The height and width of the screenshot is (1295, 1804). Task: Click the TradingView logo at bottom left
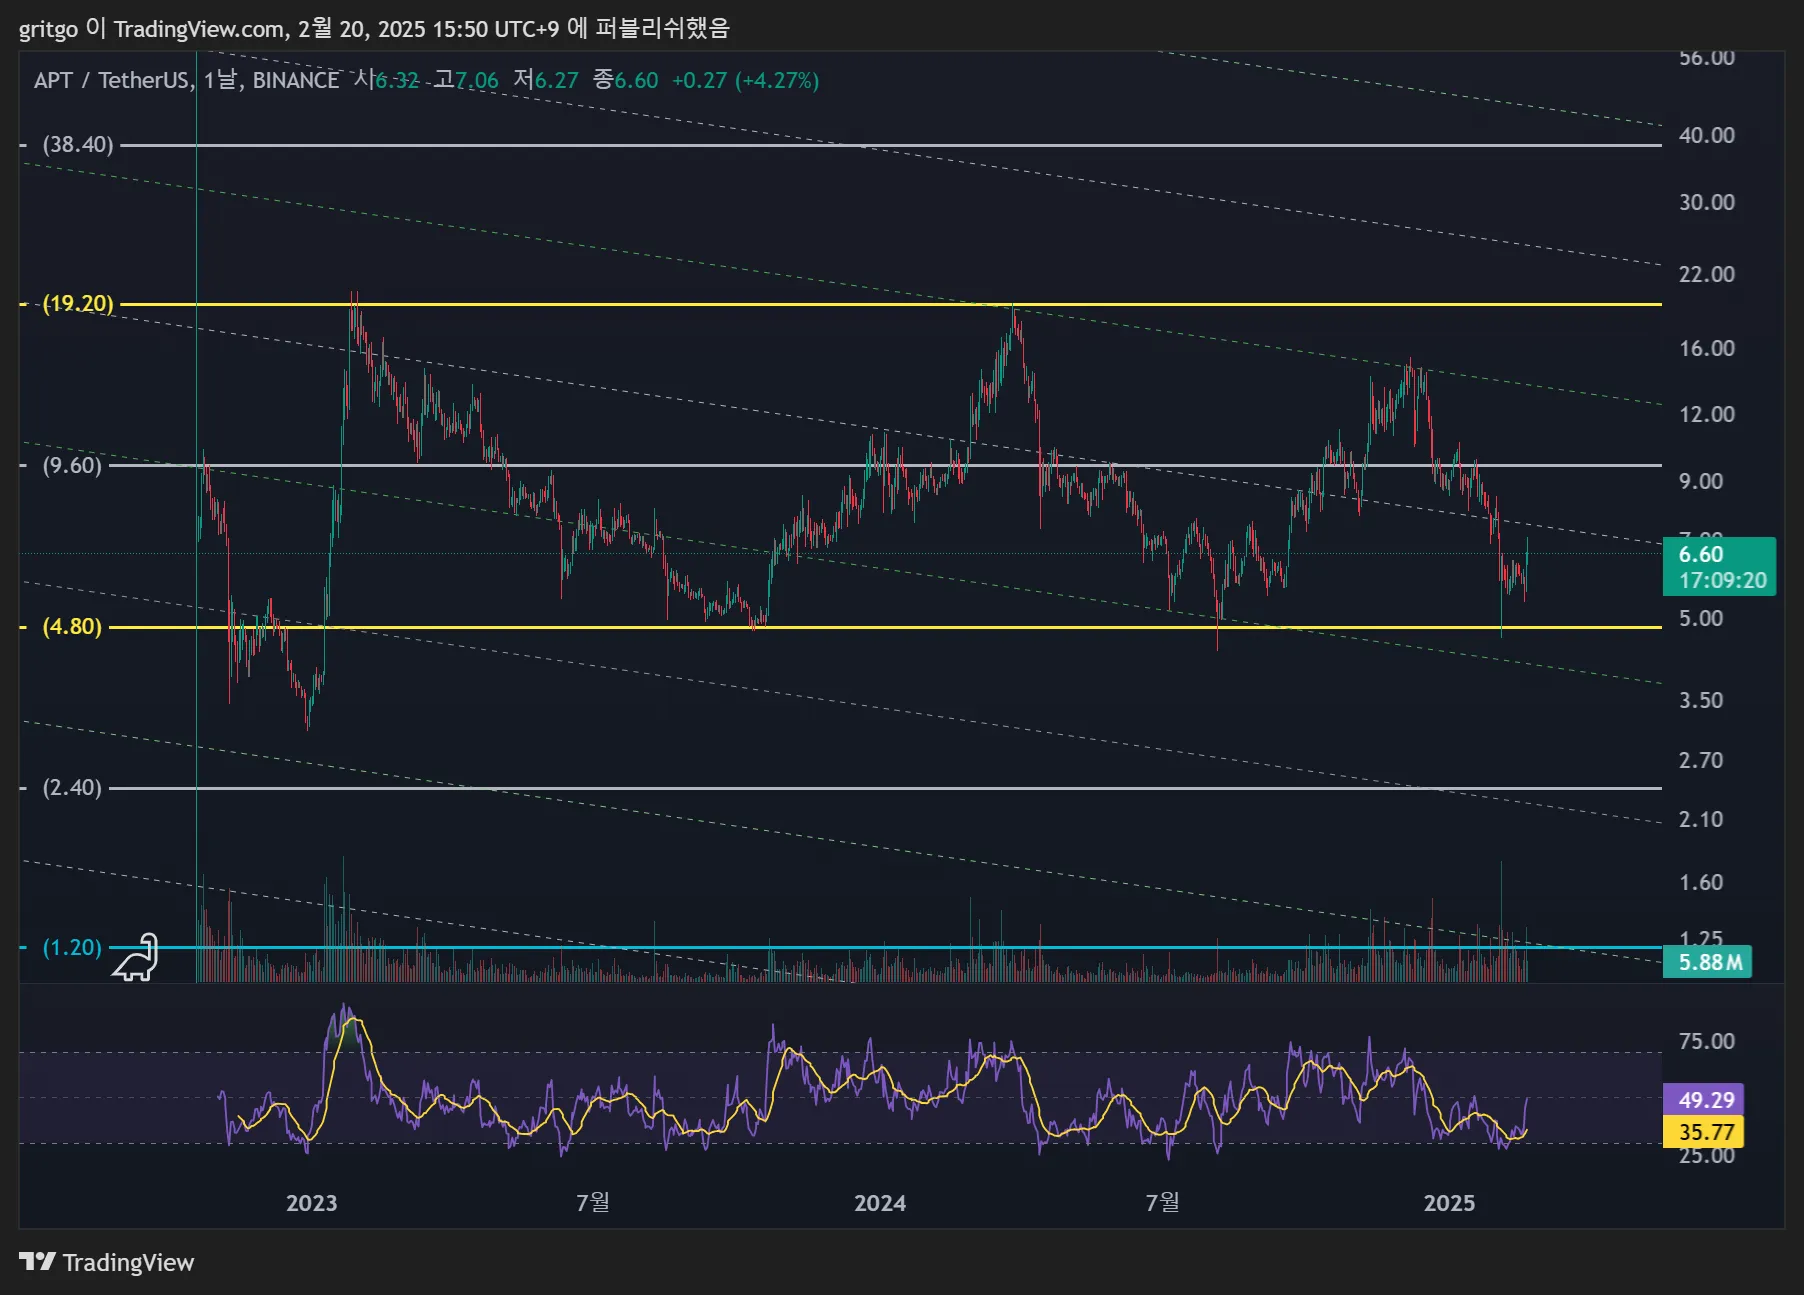coord(106,1262)
